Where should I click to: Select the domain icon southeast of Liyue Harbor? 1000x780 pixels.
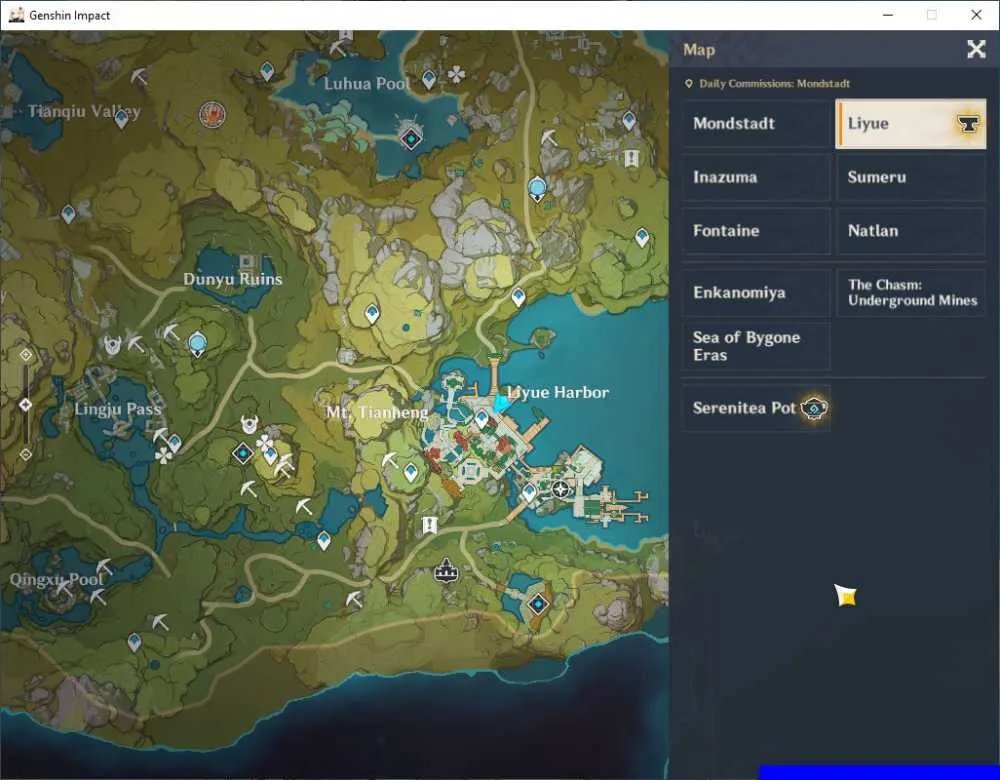(x=538, y=603)
